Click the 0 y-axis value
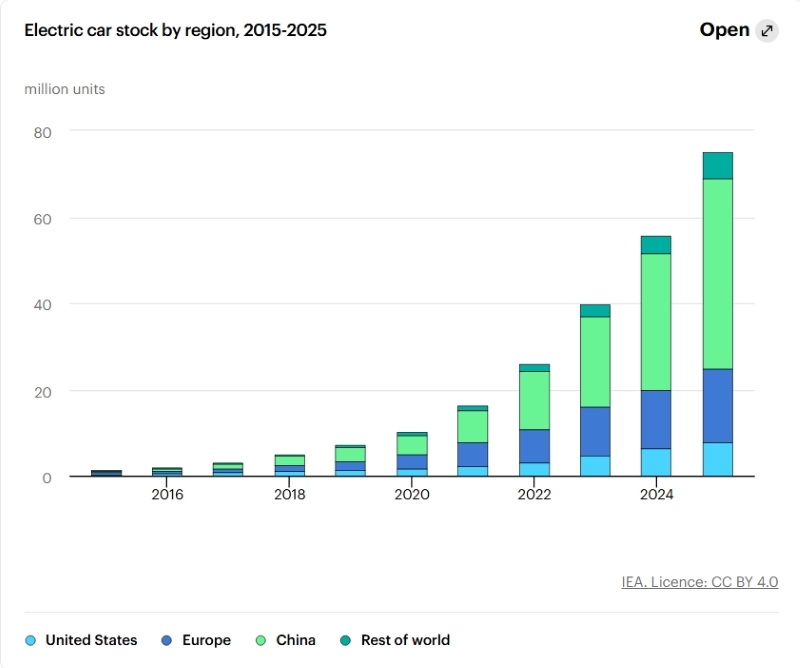800x668 pixels. (x=47, y=478)
